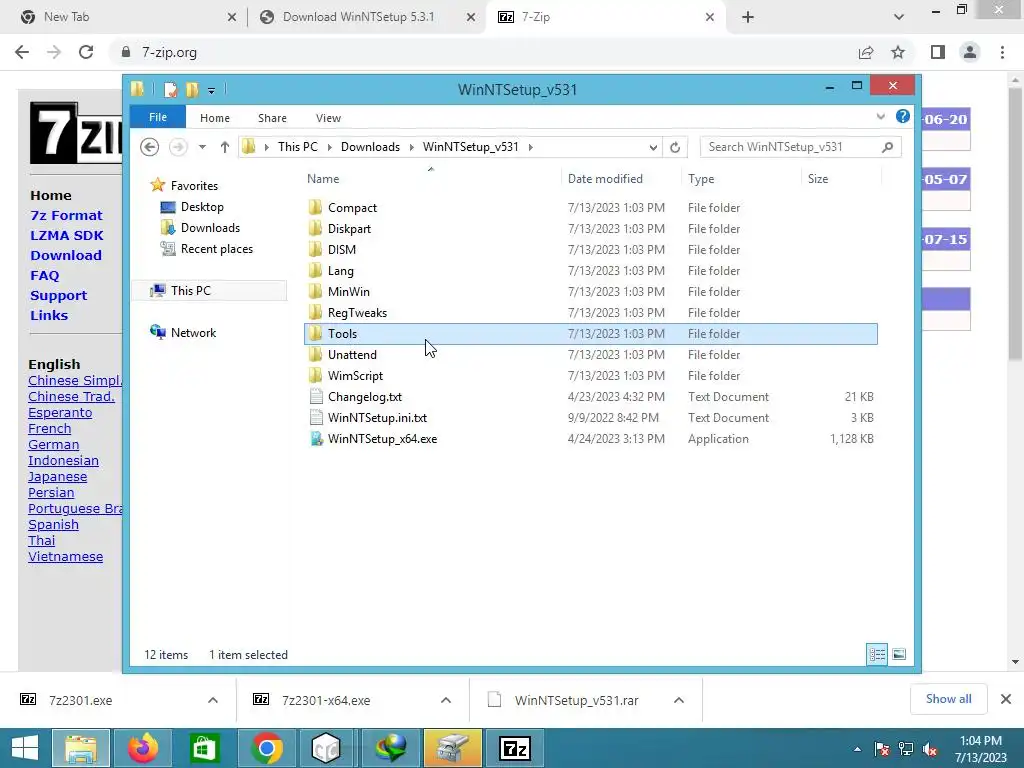The image size is (1024, 768).
Task: Open the LZMA SDK link
Action: tap(67, 235)
